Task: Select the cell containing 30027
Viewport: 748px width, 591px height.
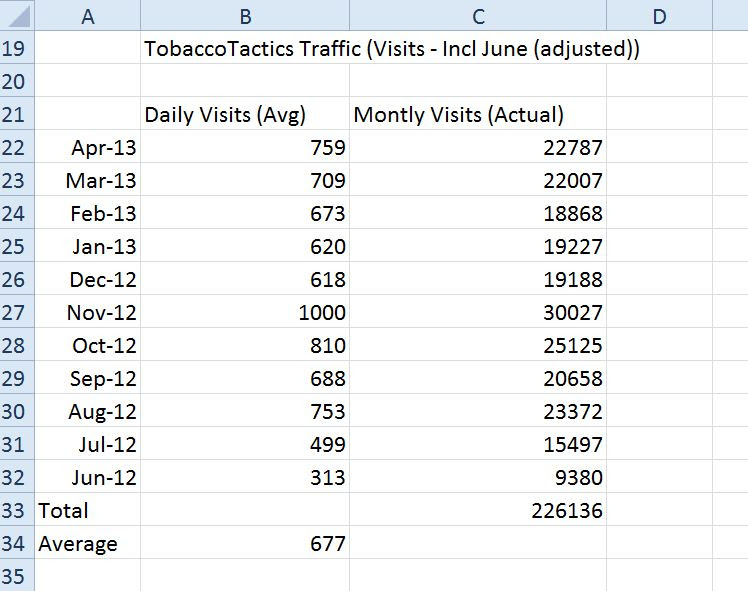Action: (478, 311)
